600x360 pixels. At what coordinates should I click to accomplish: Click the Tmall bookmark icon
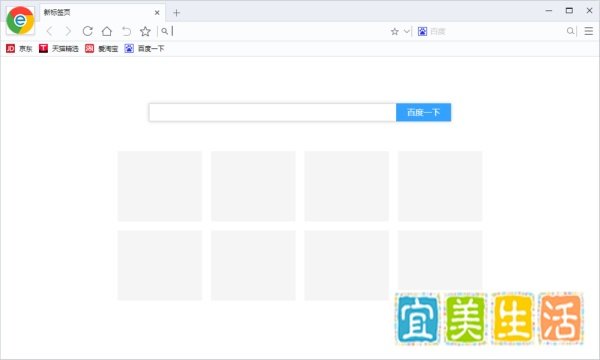(43, 49)
